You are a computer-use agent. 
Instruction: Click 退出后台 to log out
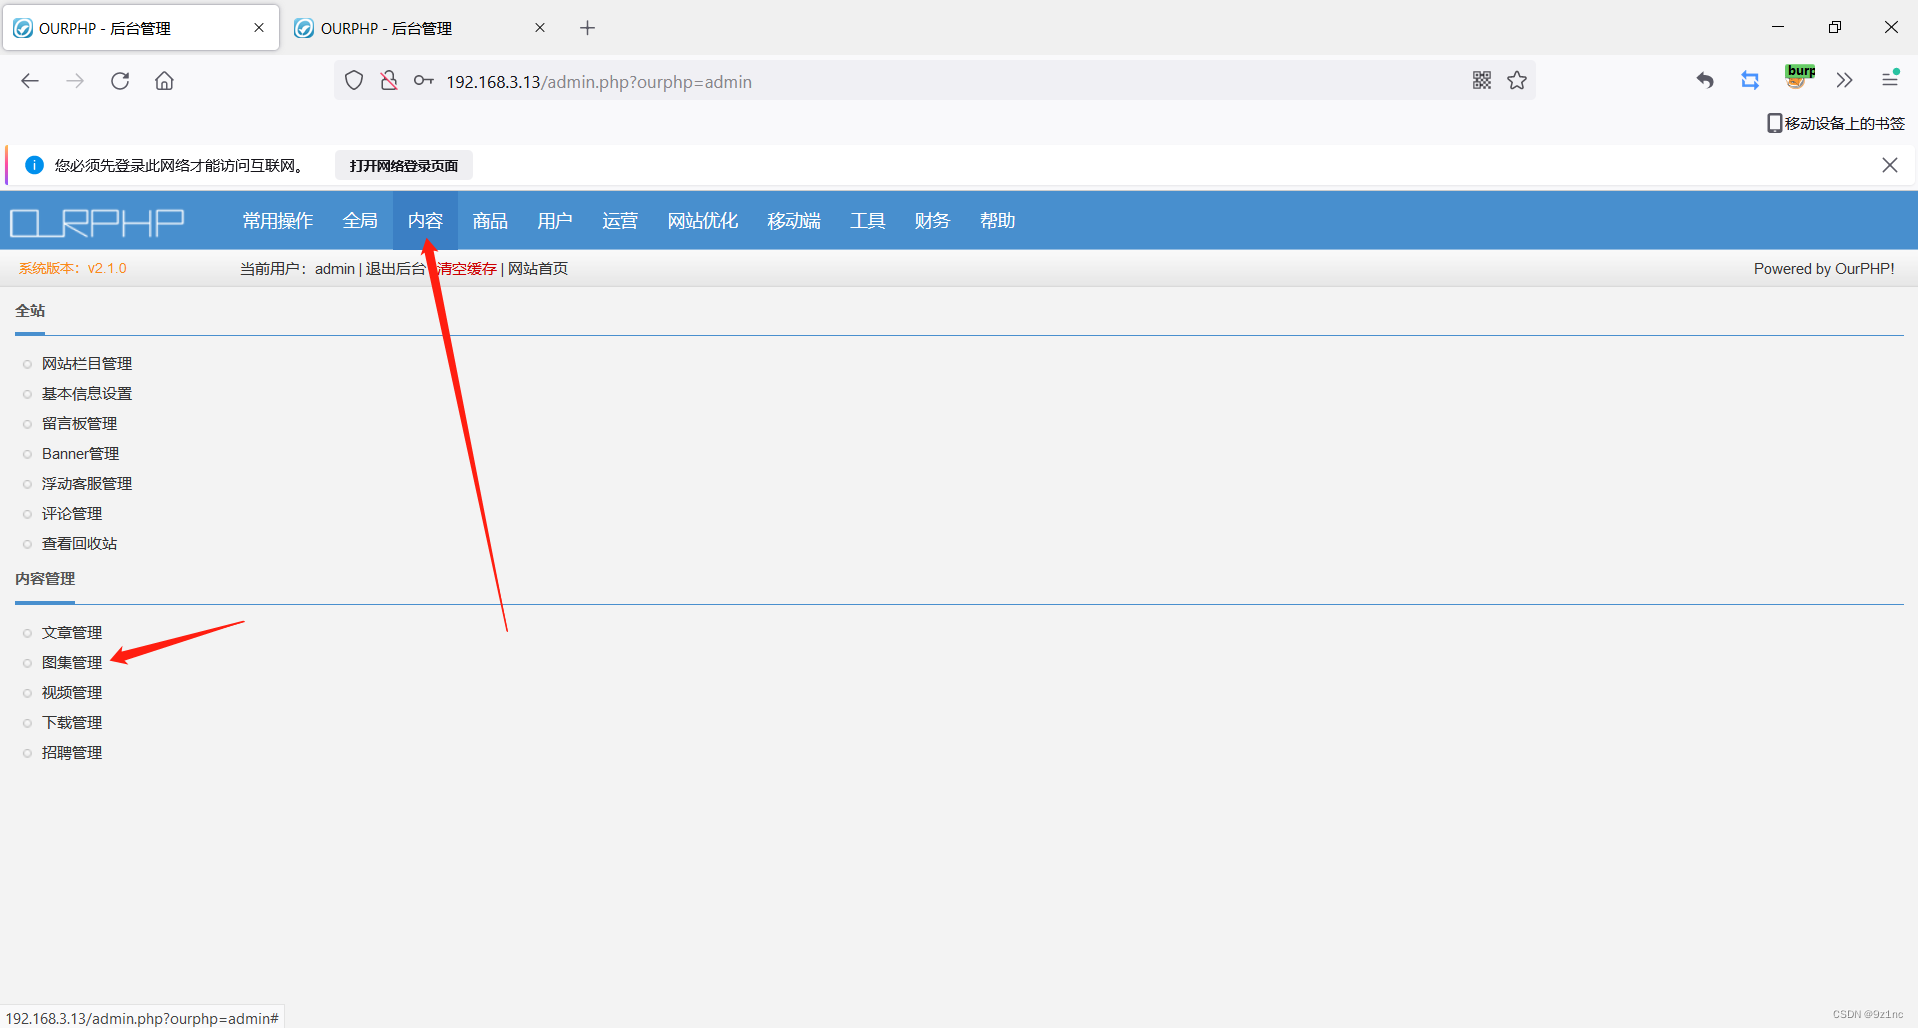[395, 269]
